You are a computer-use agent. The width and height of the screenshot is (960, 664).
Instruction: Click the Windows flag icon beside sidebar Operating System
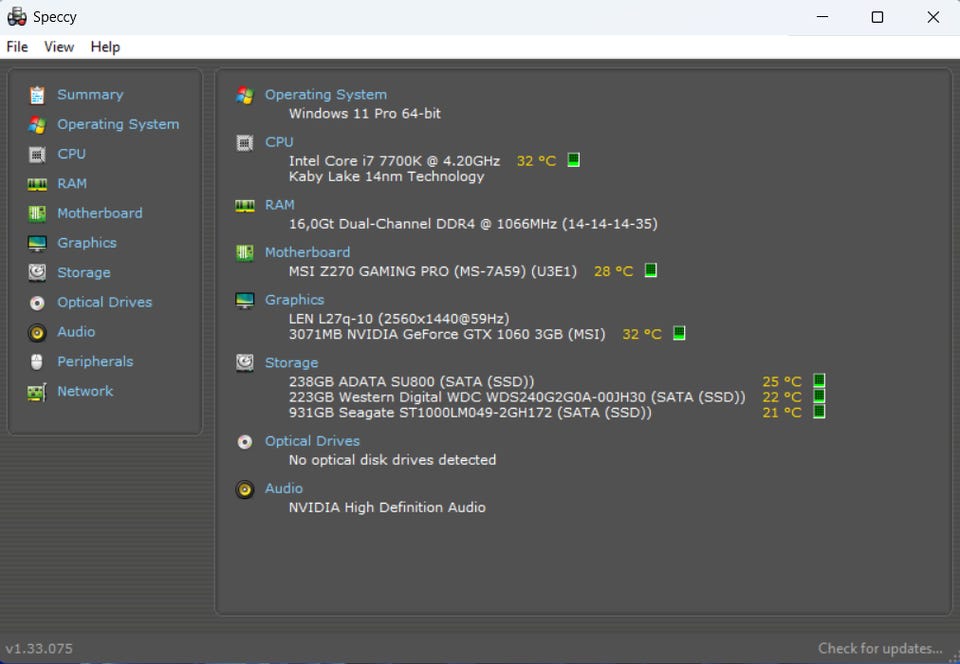[x=37, y=125]
